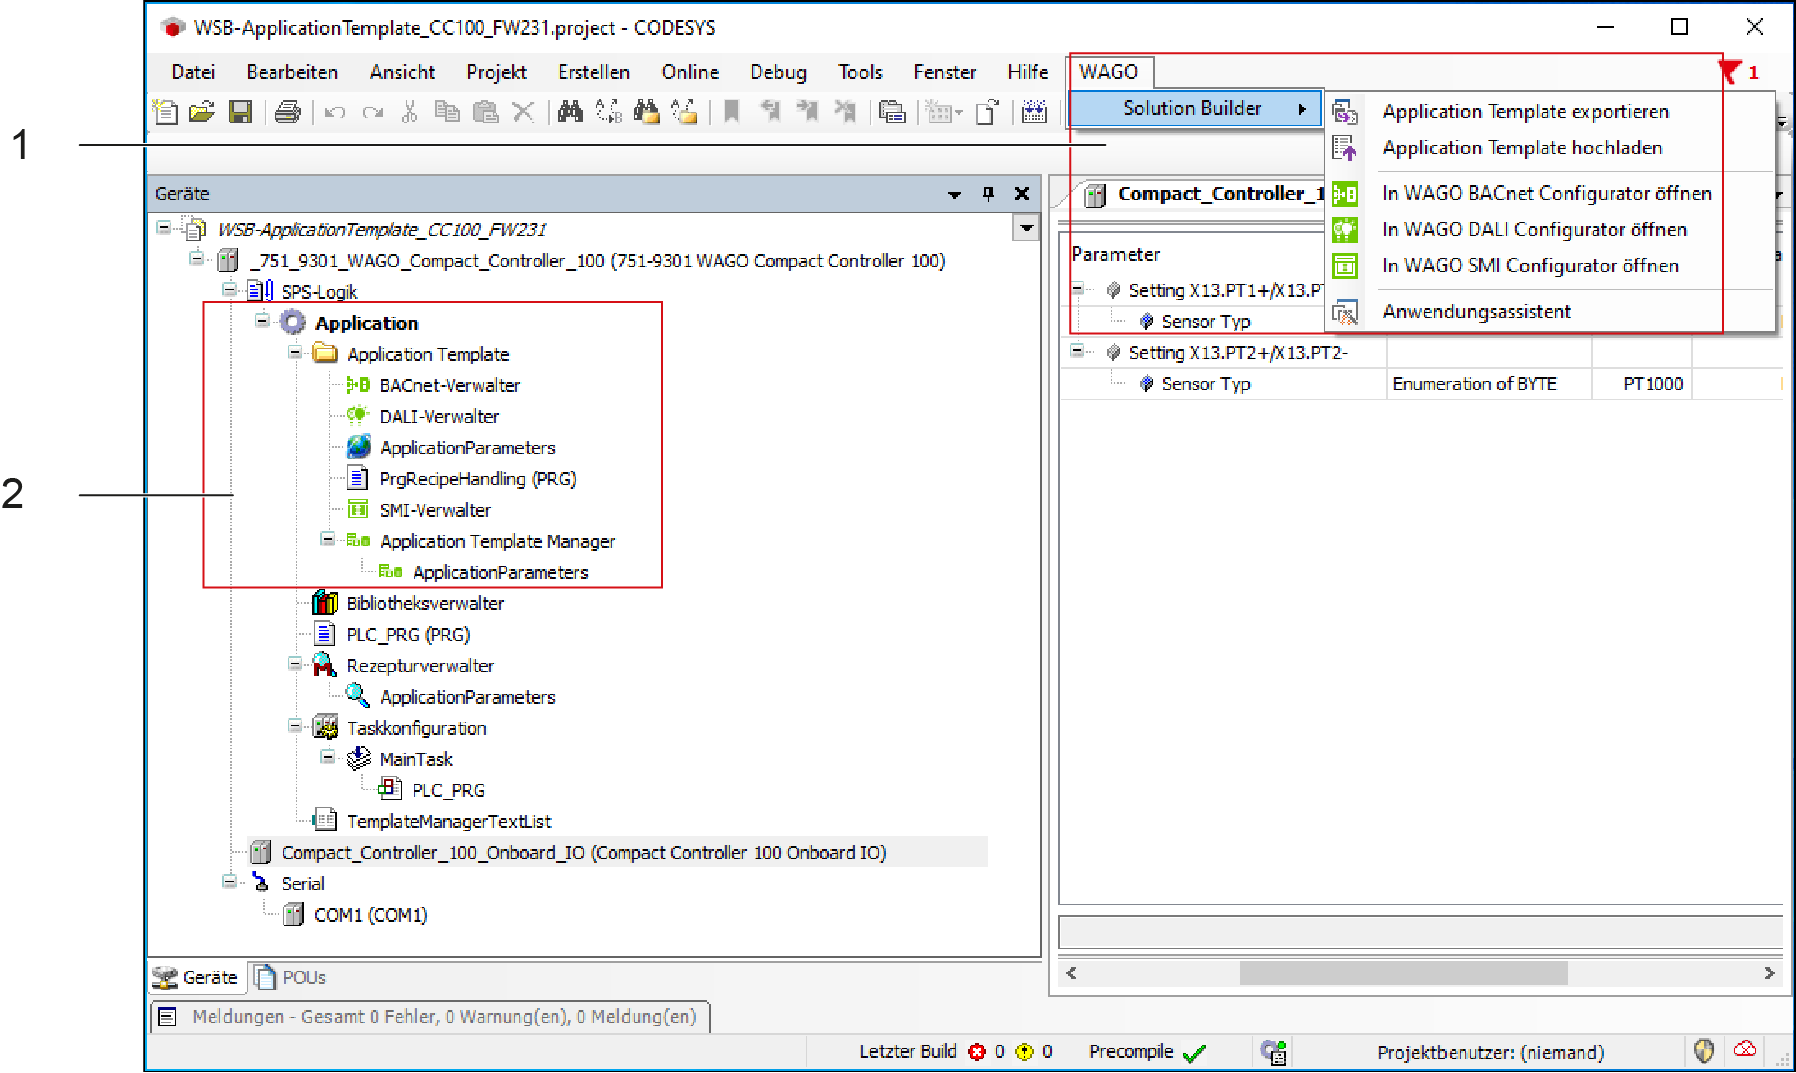Click the Cut scissors icon

coord(409,112)
